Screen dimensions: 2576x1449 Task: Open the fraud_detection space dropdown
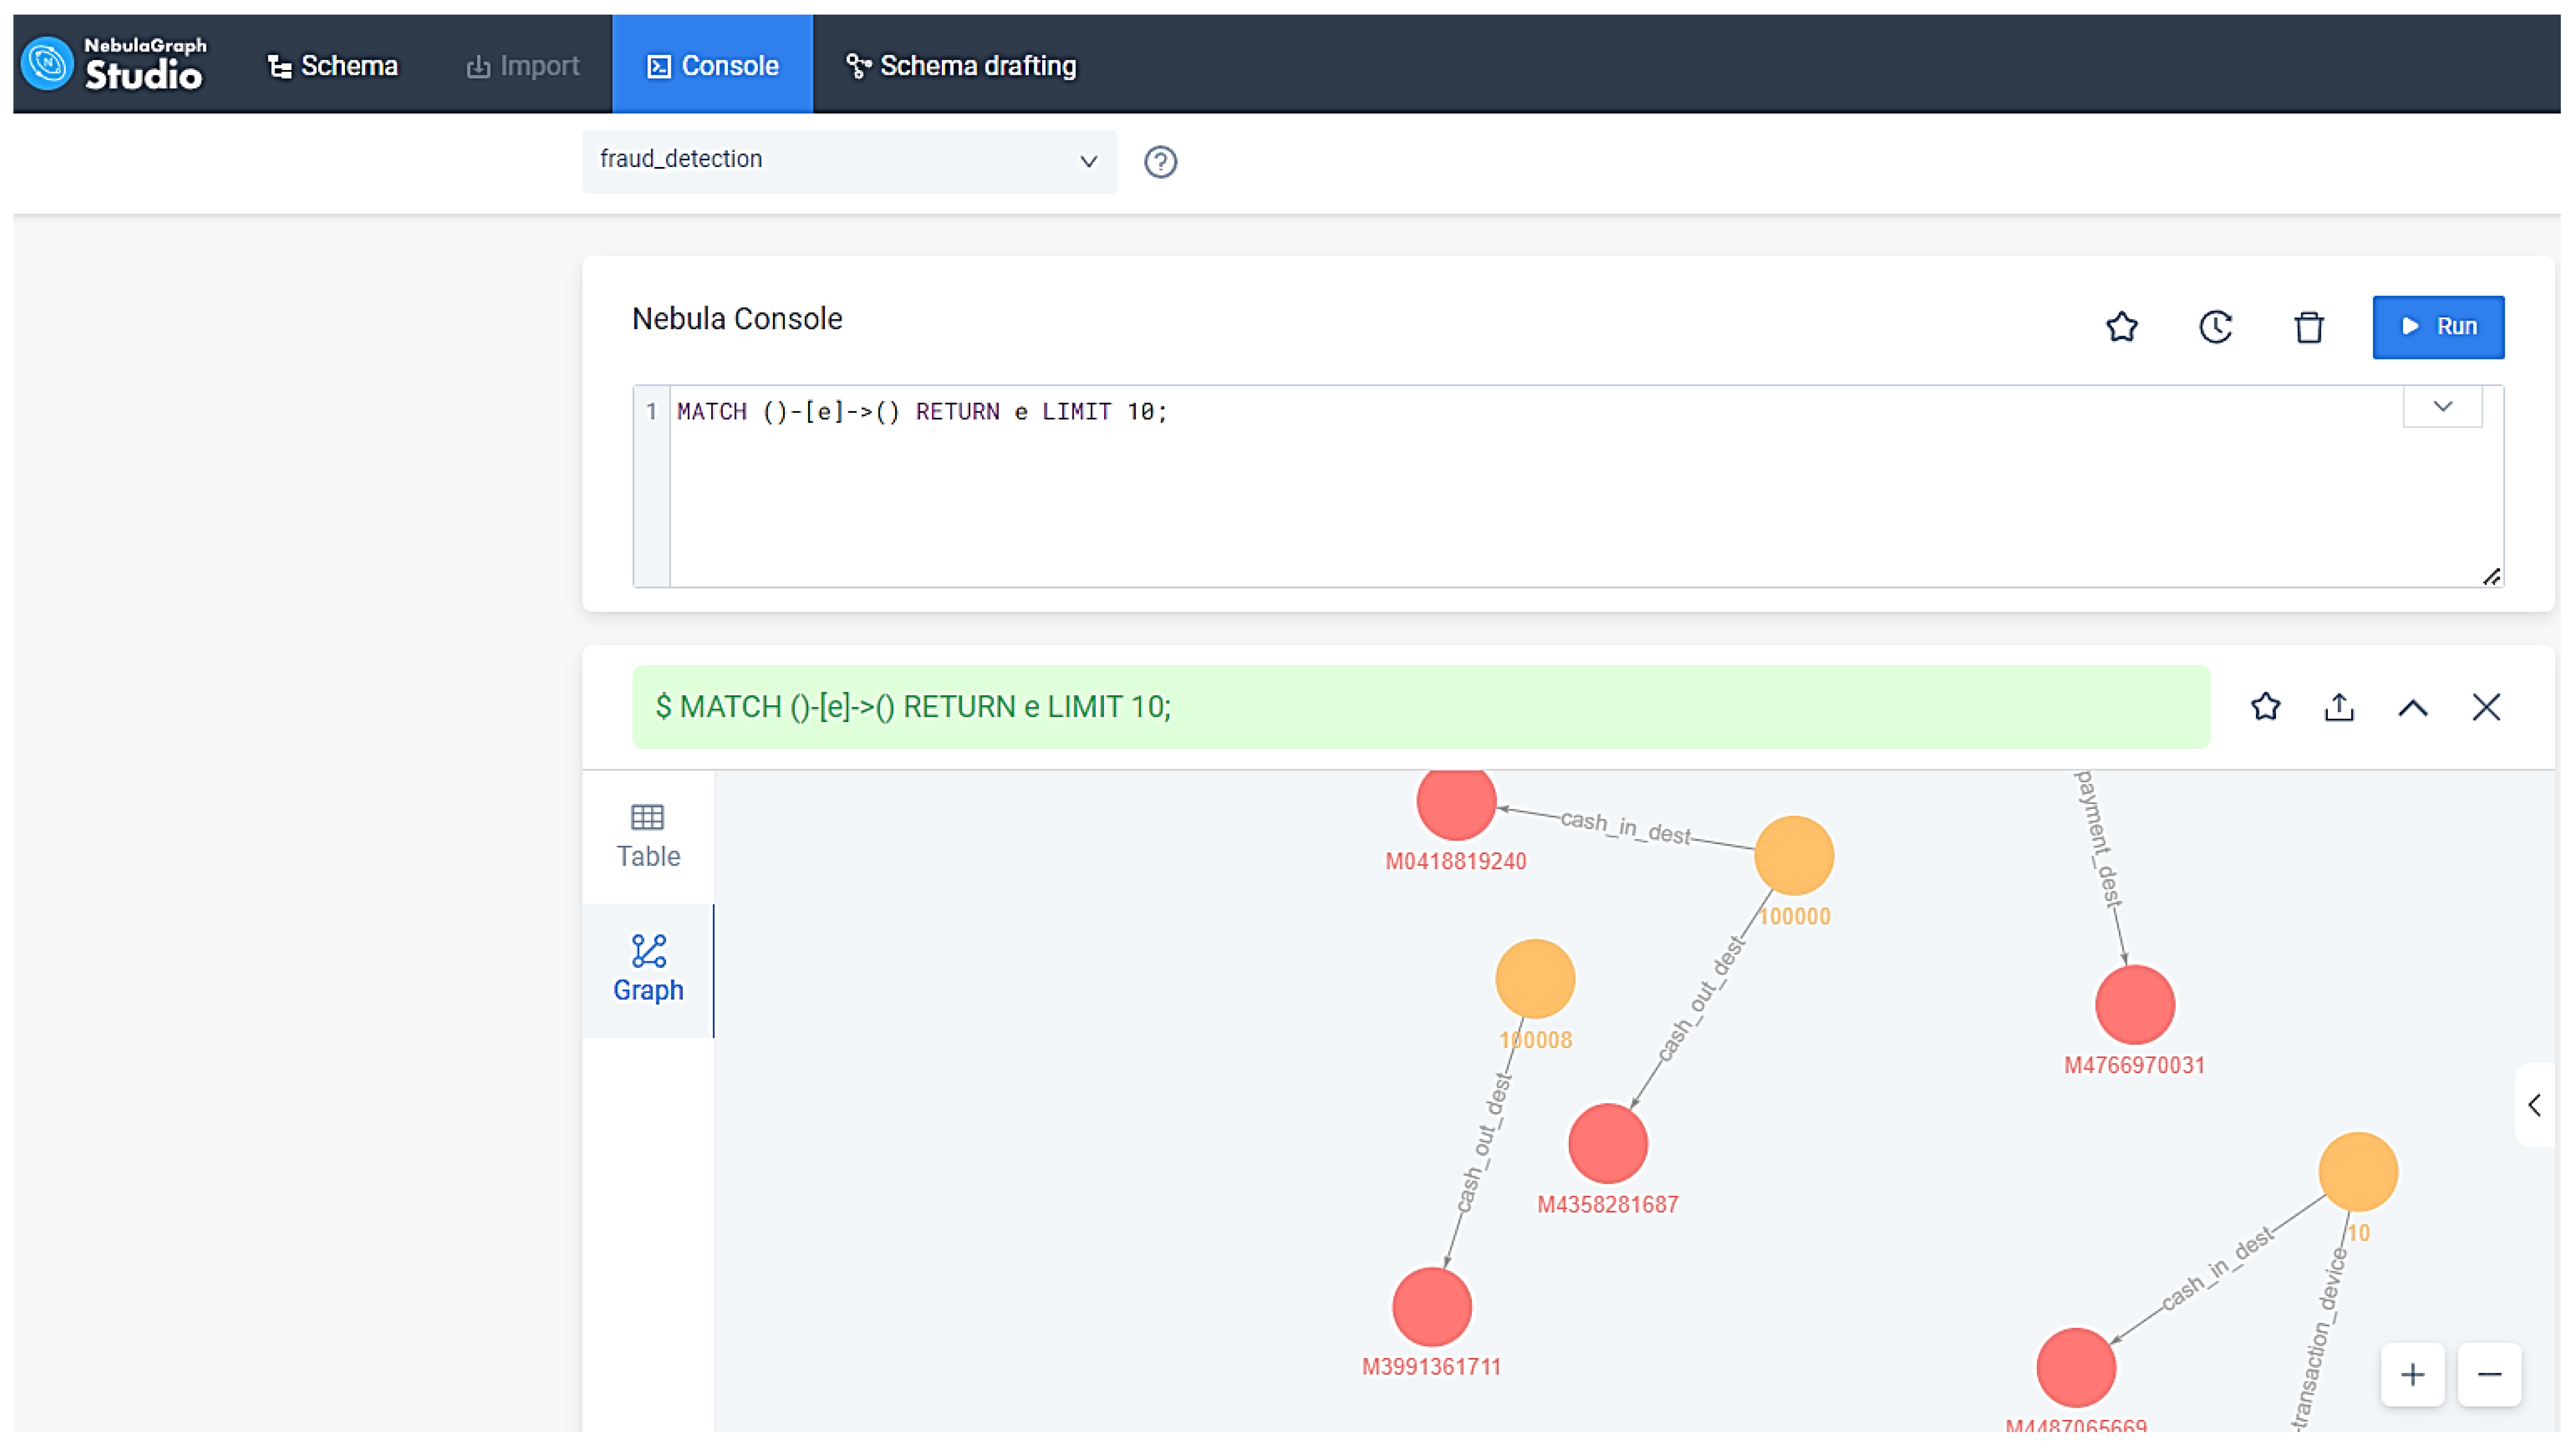(848, 160)
